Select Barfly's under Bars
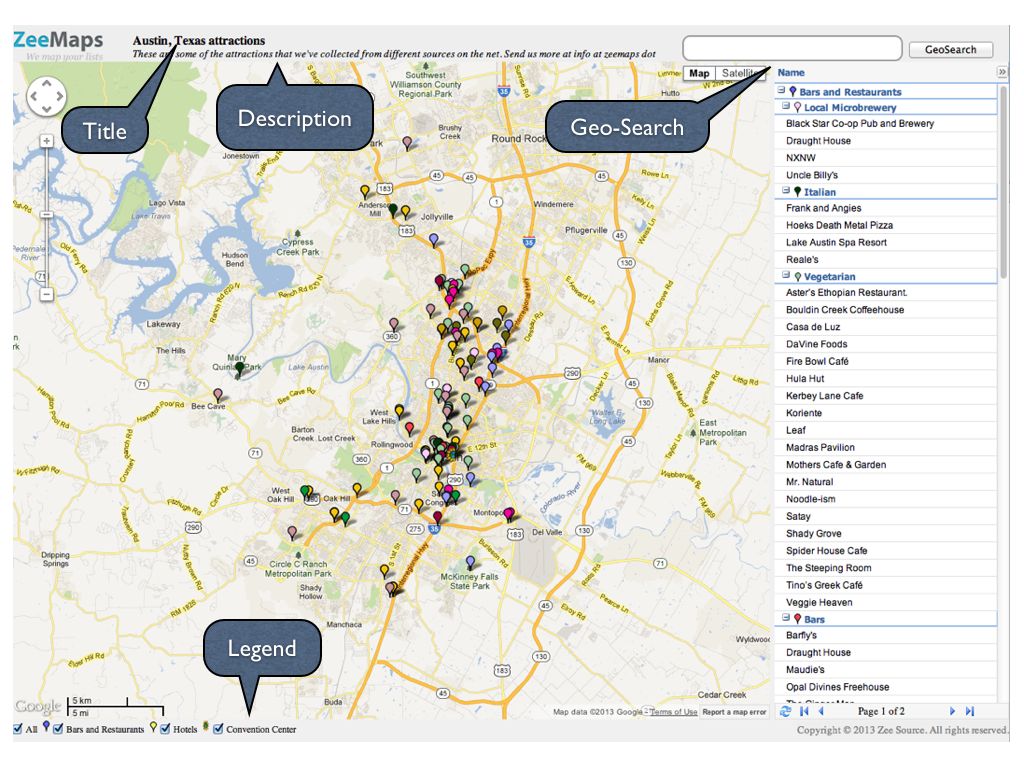The height and width of the screenshot is (768, 1024). pyautogui.click(x=886, y=635)
